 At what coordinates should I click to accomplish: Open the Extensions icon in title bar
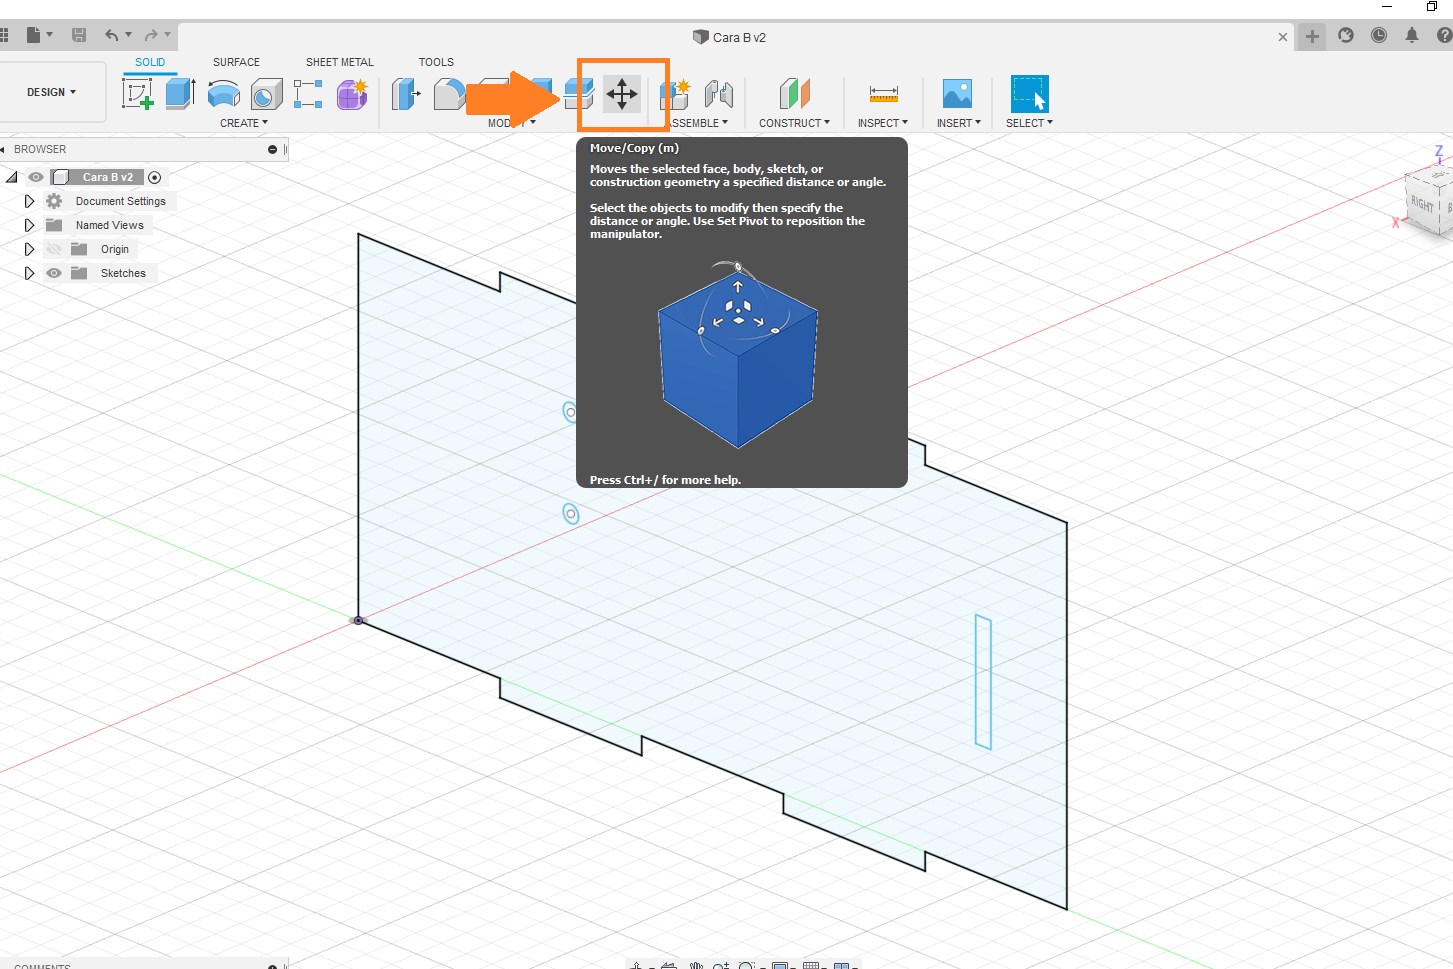(x=1346, y=36)
